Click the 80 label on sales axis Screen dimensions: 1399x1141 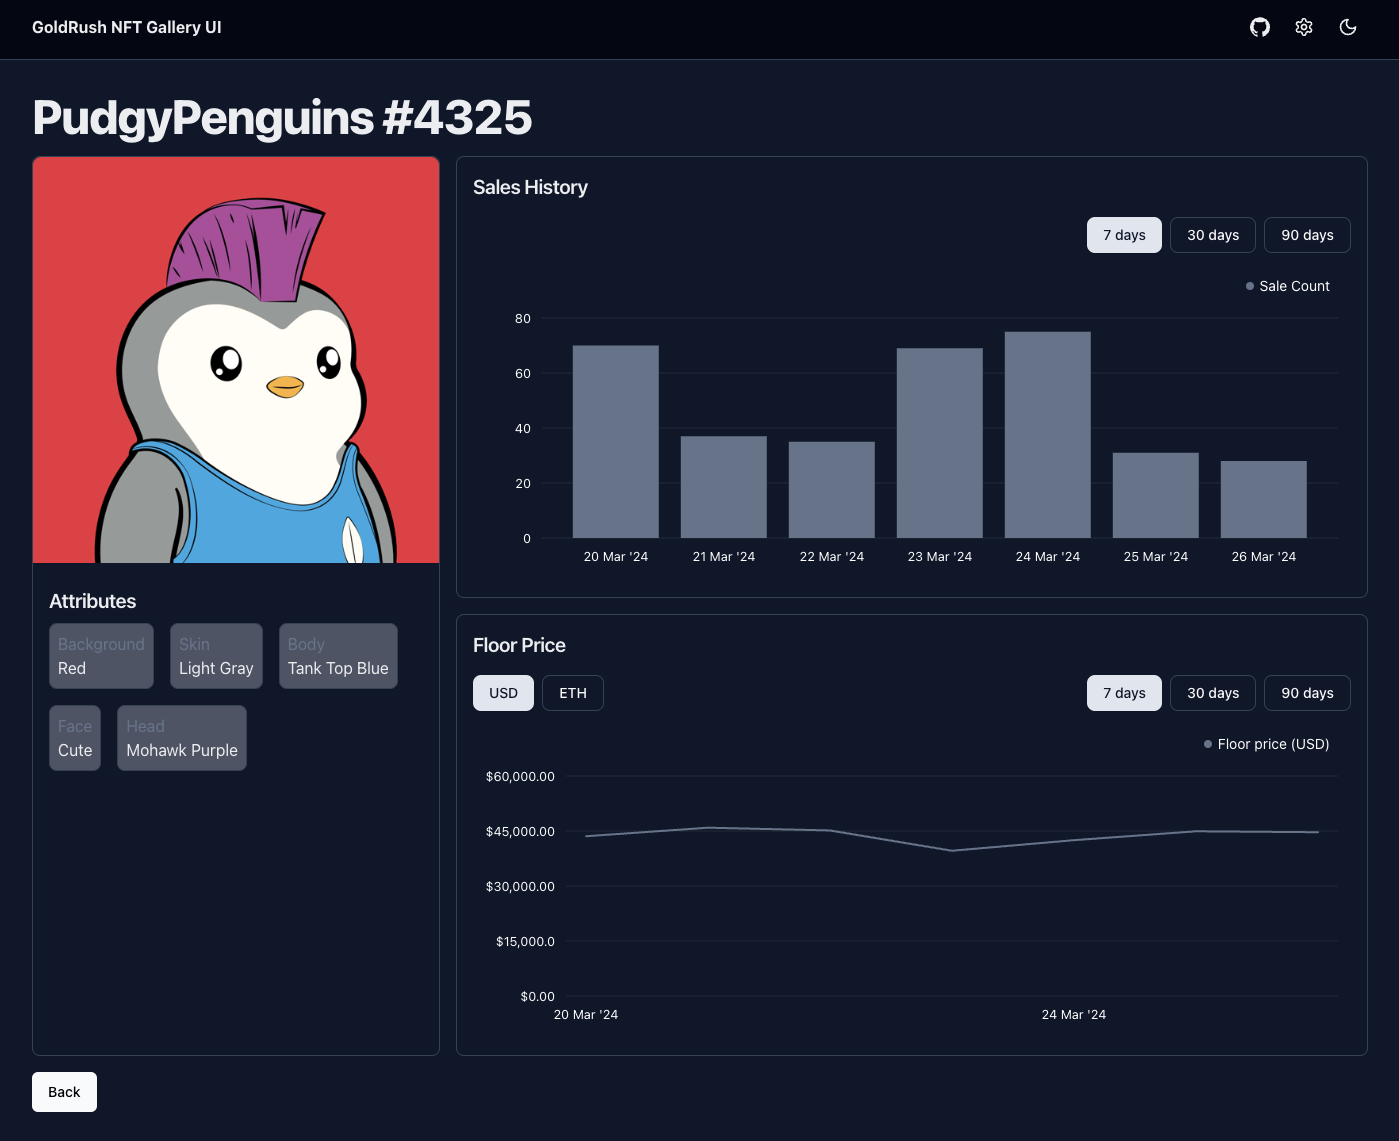point(523,318)
